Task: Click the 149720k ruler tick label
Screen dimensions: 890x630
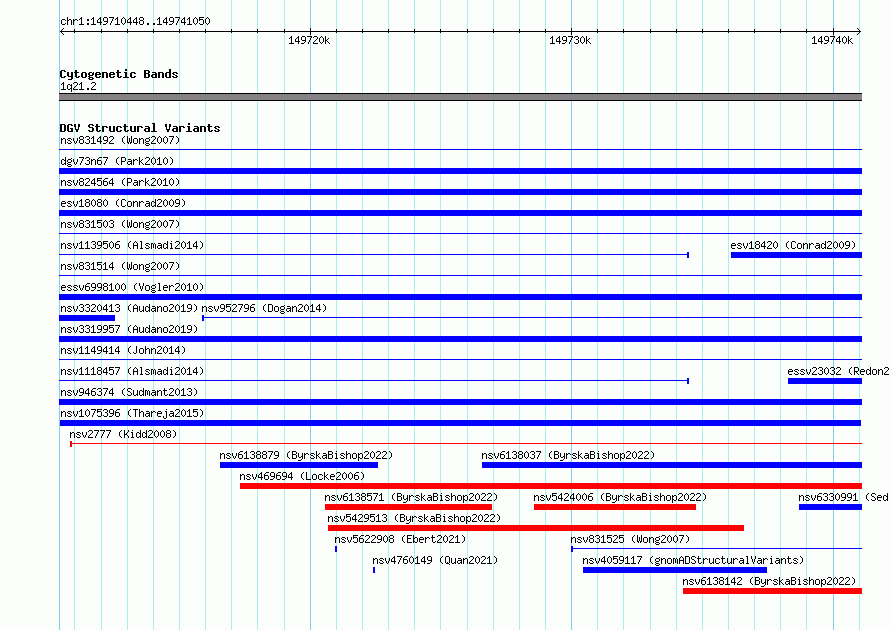Action: (x=309, y=40)
